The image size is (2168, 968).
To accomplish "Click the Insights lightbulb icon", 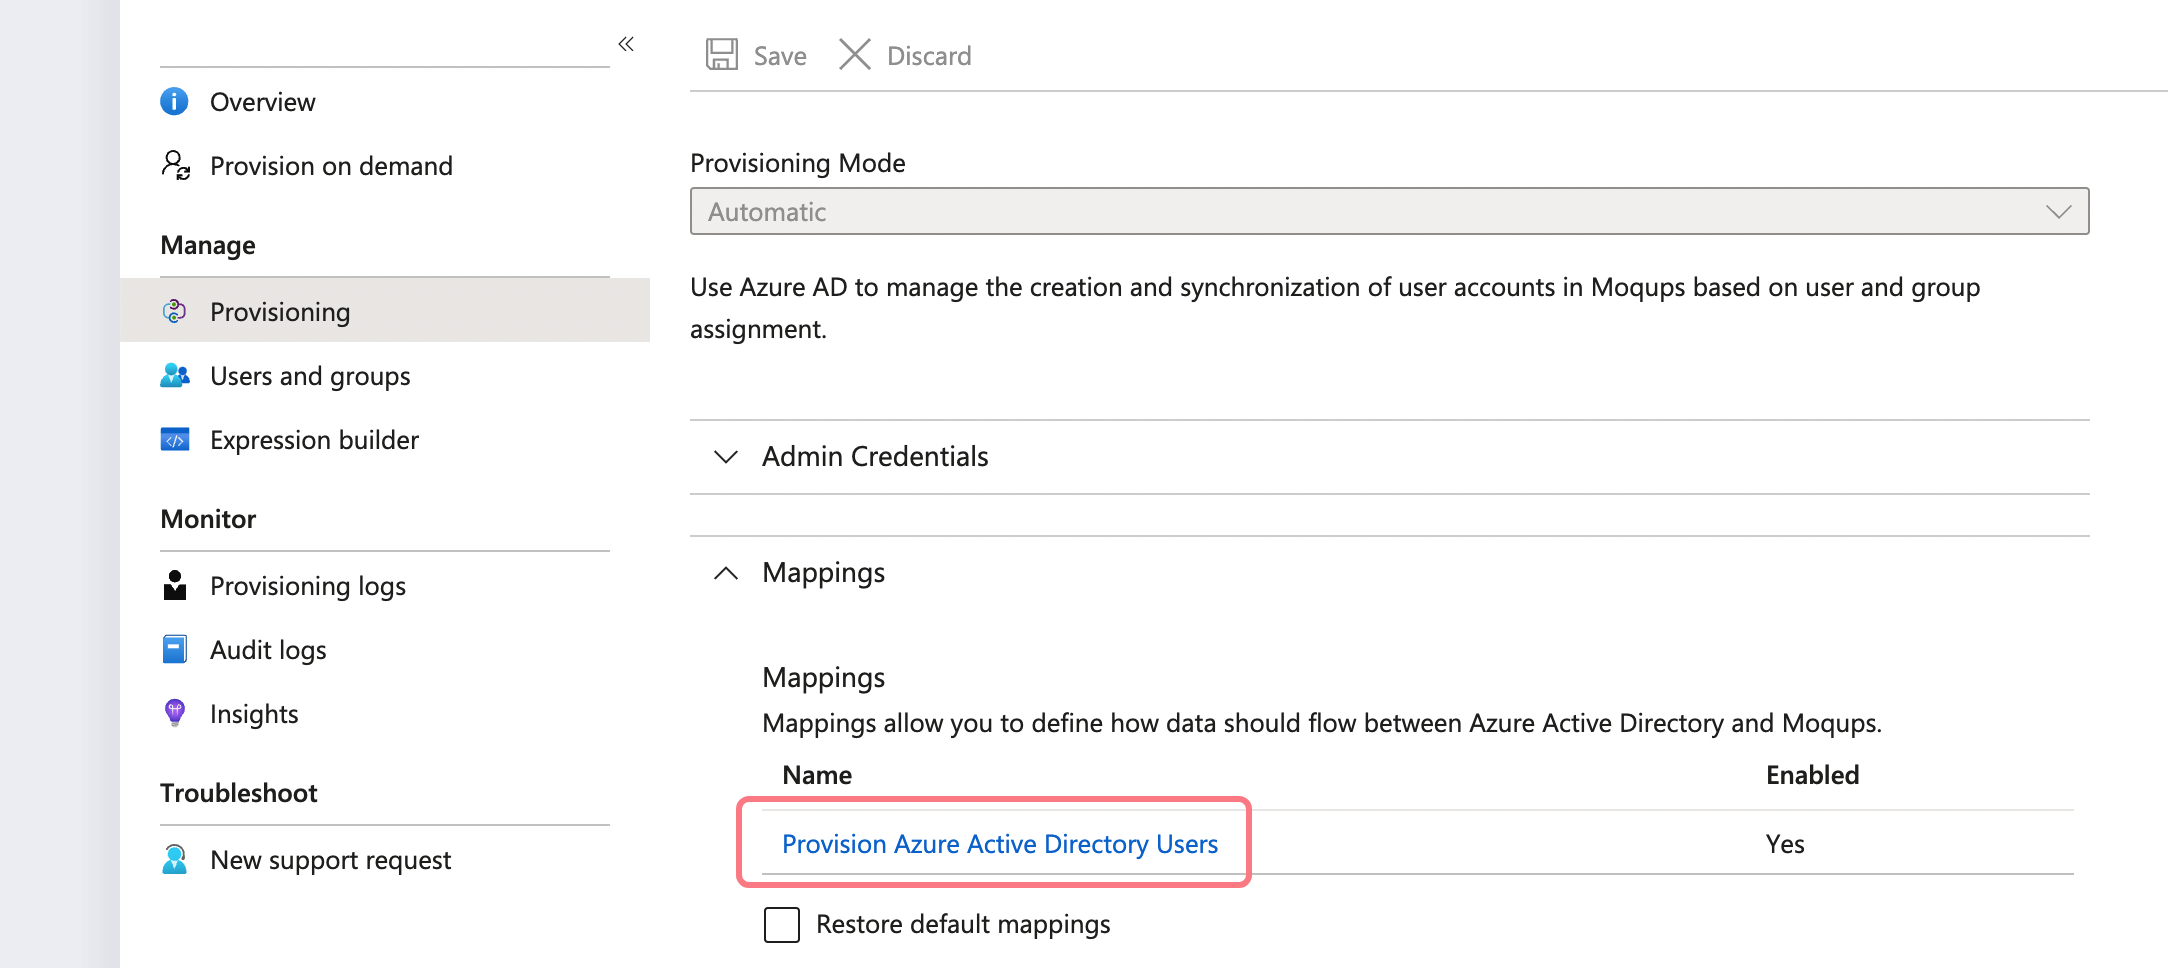I will (175, 713).
